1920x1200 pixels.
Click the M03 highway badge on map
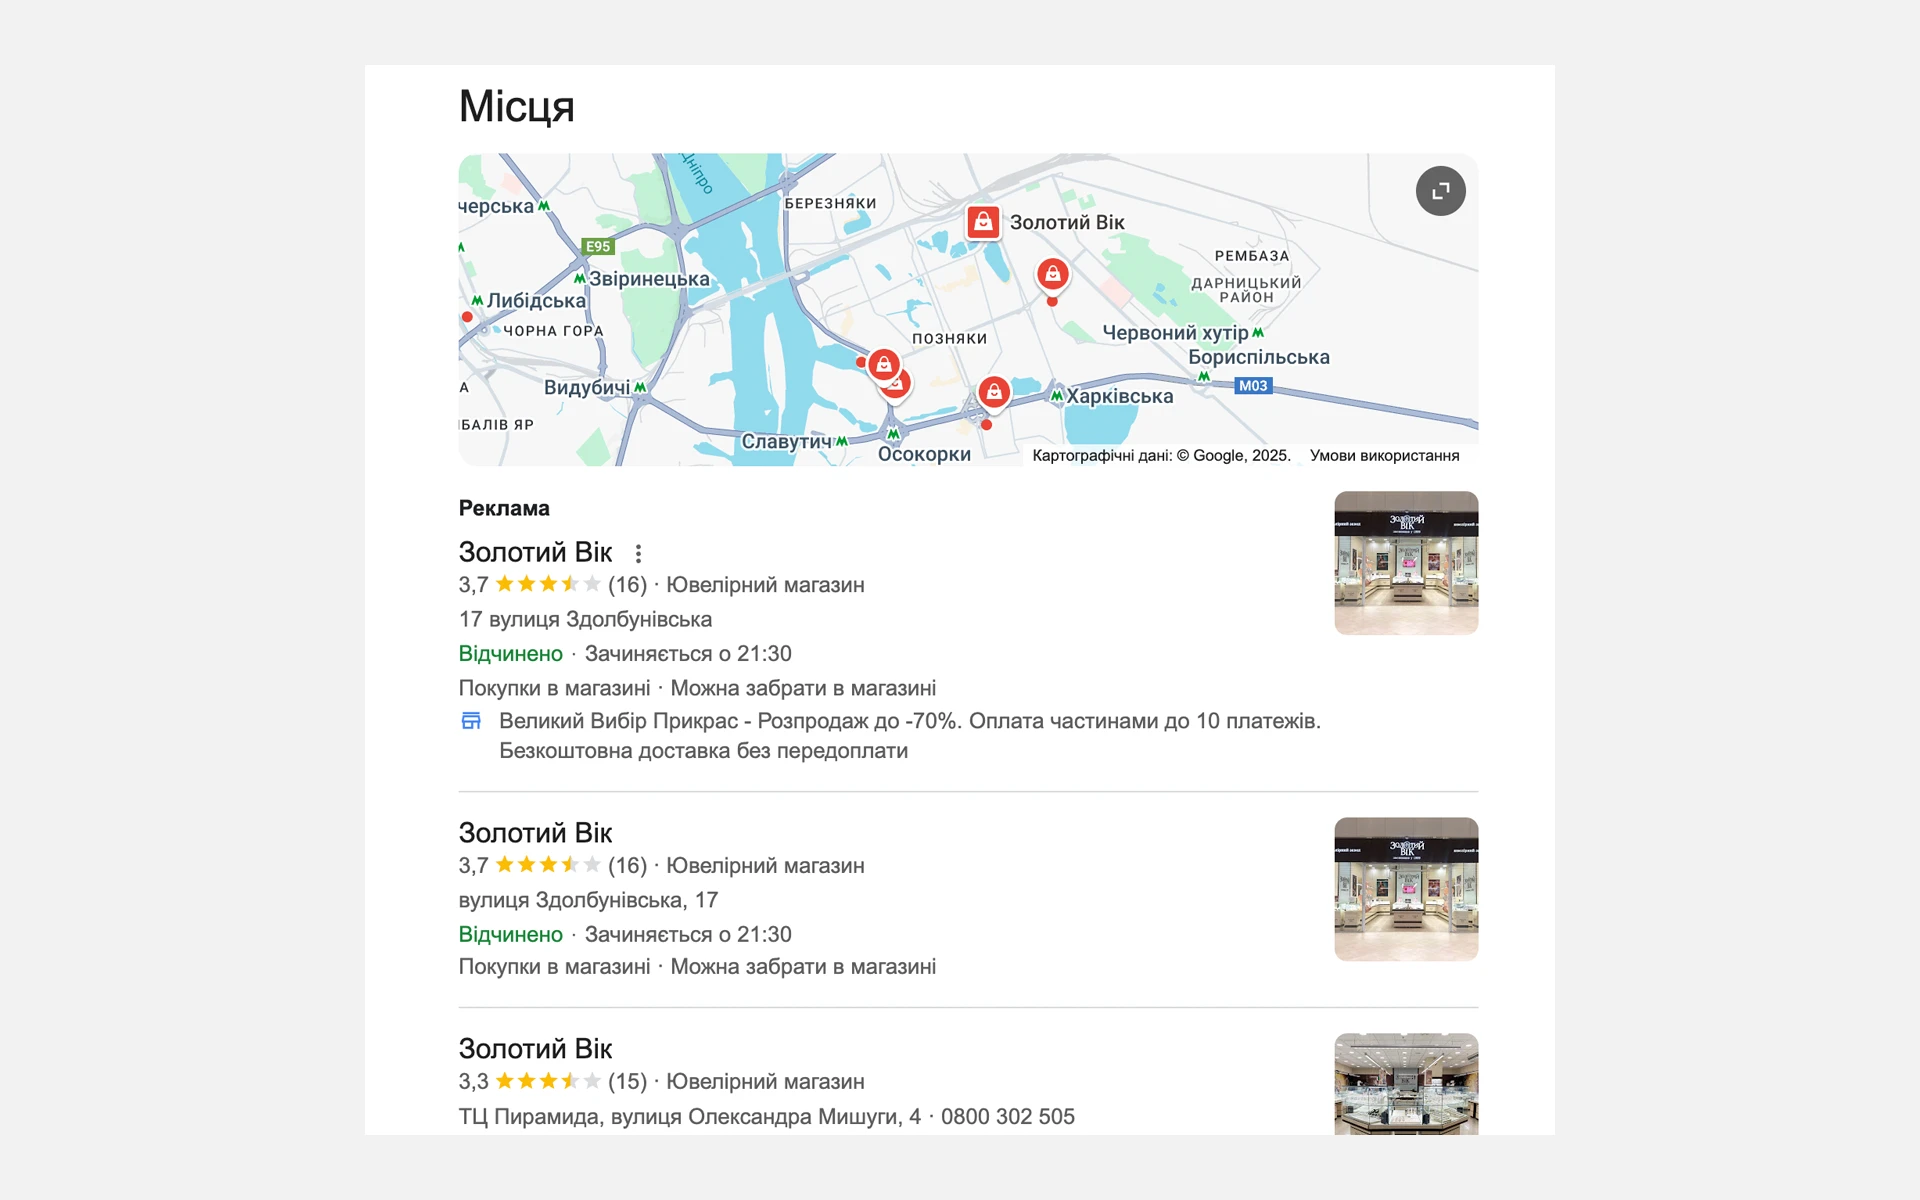pyautogui.click(x=1253, y=386)
